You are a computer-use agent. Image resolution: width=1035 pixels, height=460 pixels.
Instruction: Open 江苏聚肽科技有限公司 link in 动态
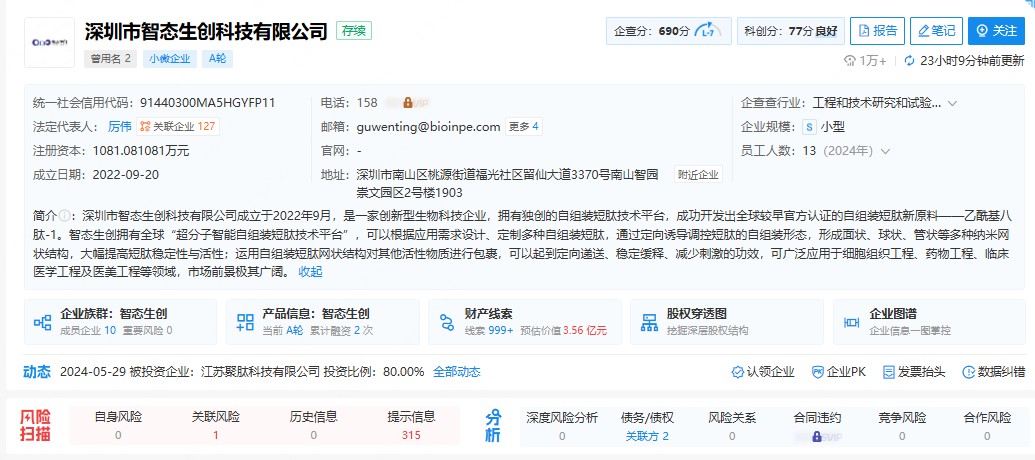pyautogui.click(x=260, y=372)
